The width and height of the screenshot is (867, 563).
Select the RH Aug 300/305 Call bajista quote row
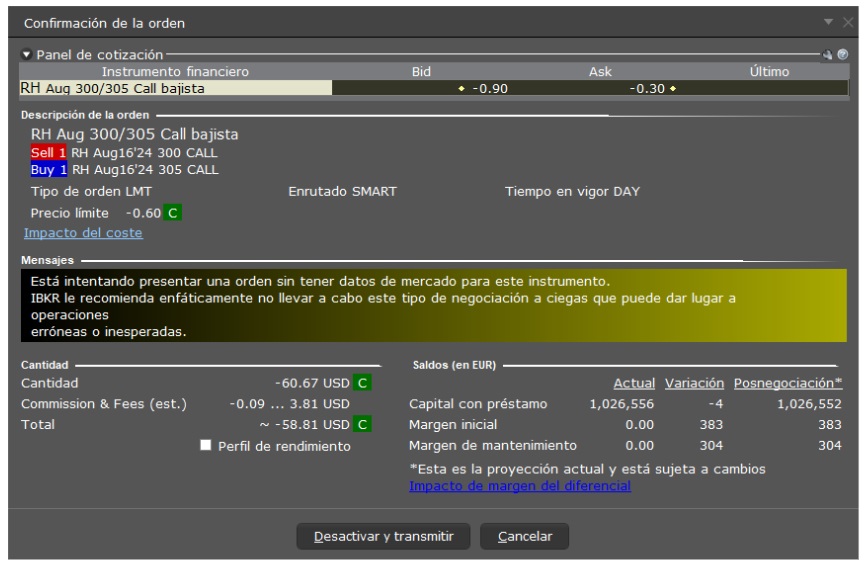coord(434,88)
